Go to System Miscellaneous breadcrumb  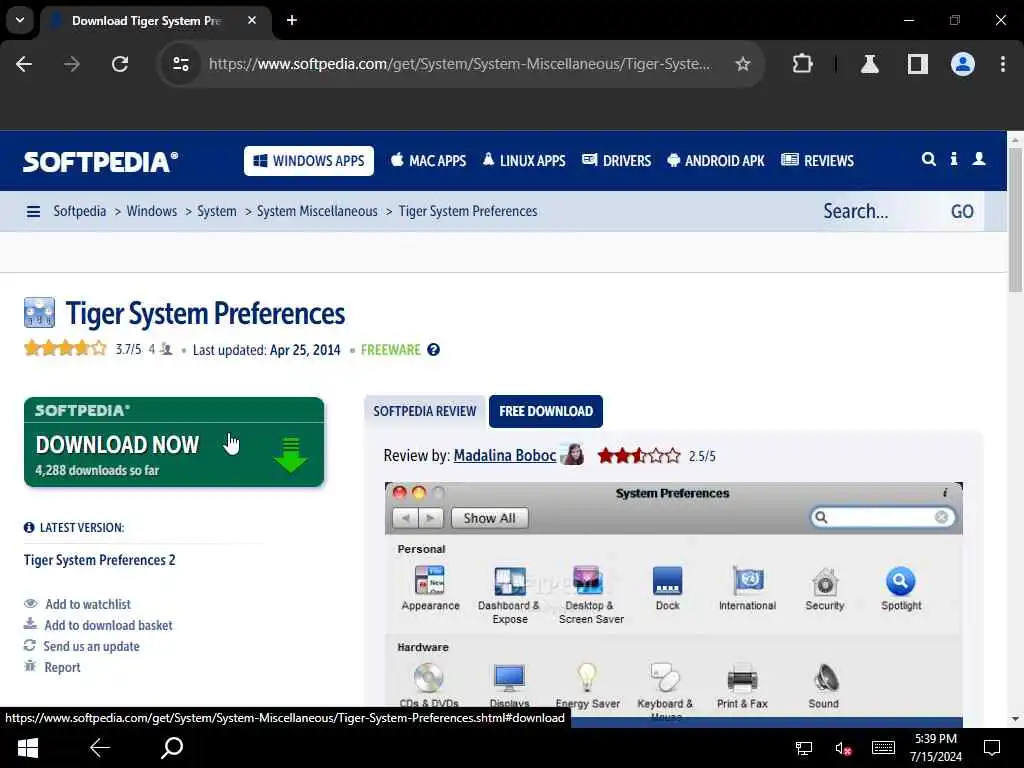tap(317, 211)
